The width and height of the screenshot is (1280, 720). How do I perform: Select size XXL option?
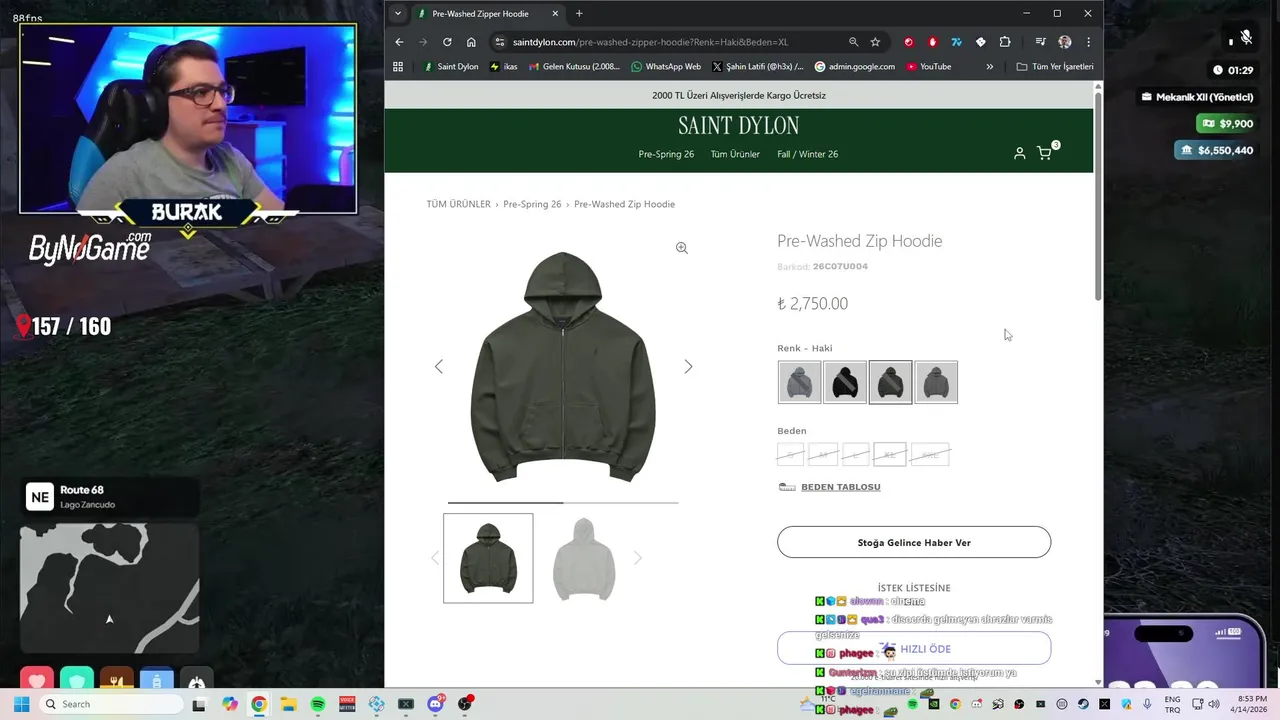pyautogui.click(x=930, y=455)
